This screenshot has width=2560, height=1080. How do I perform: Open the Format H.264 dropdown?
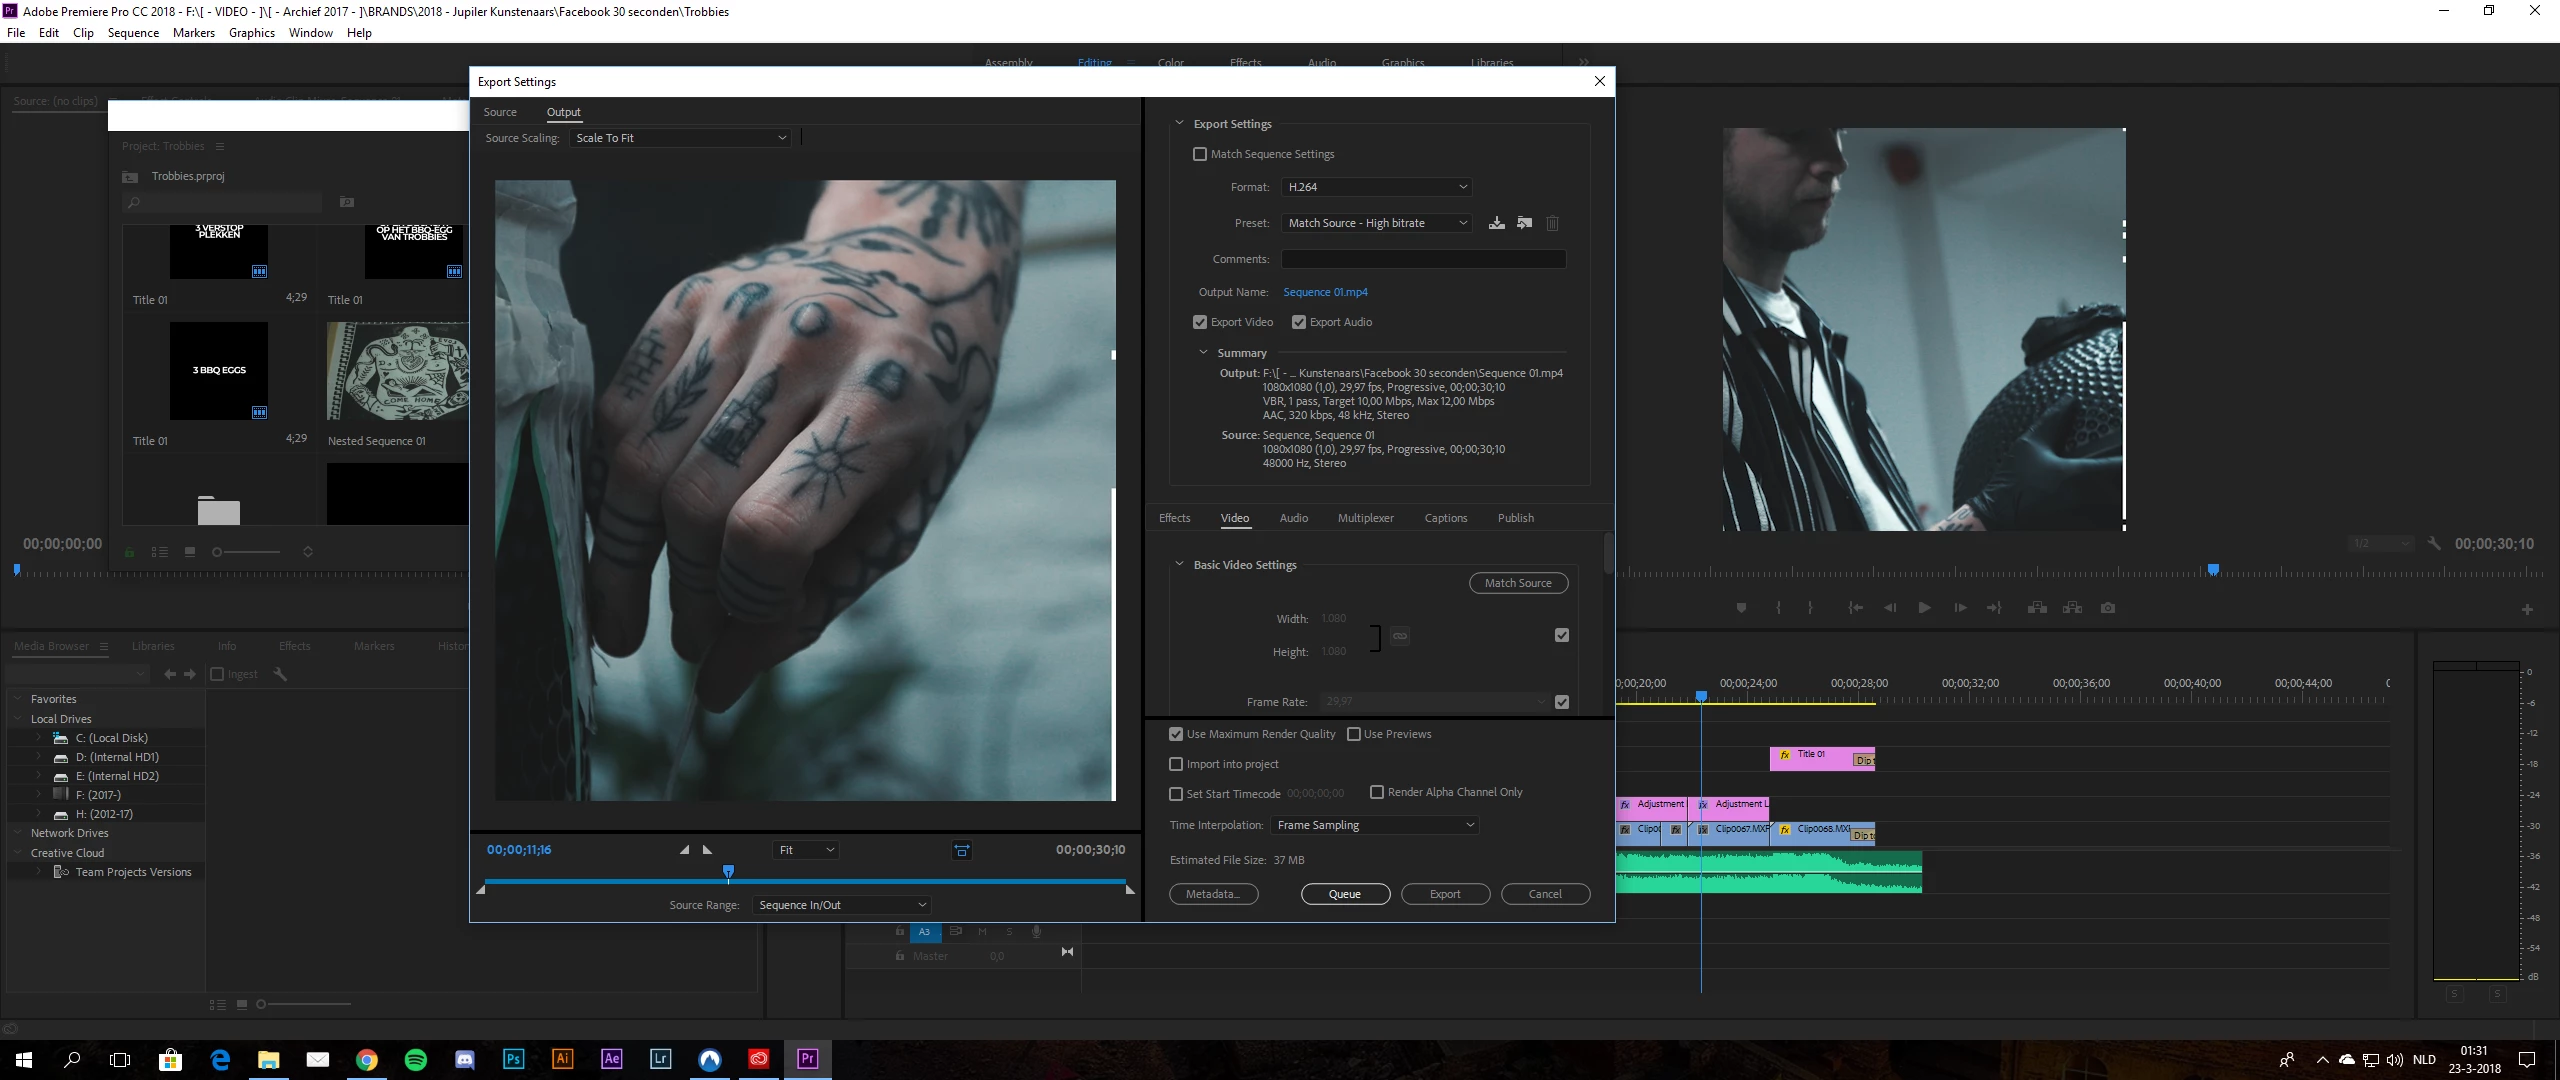tap(1376, 187)
